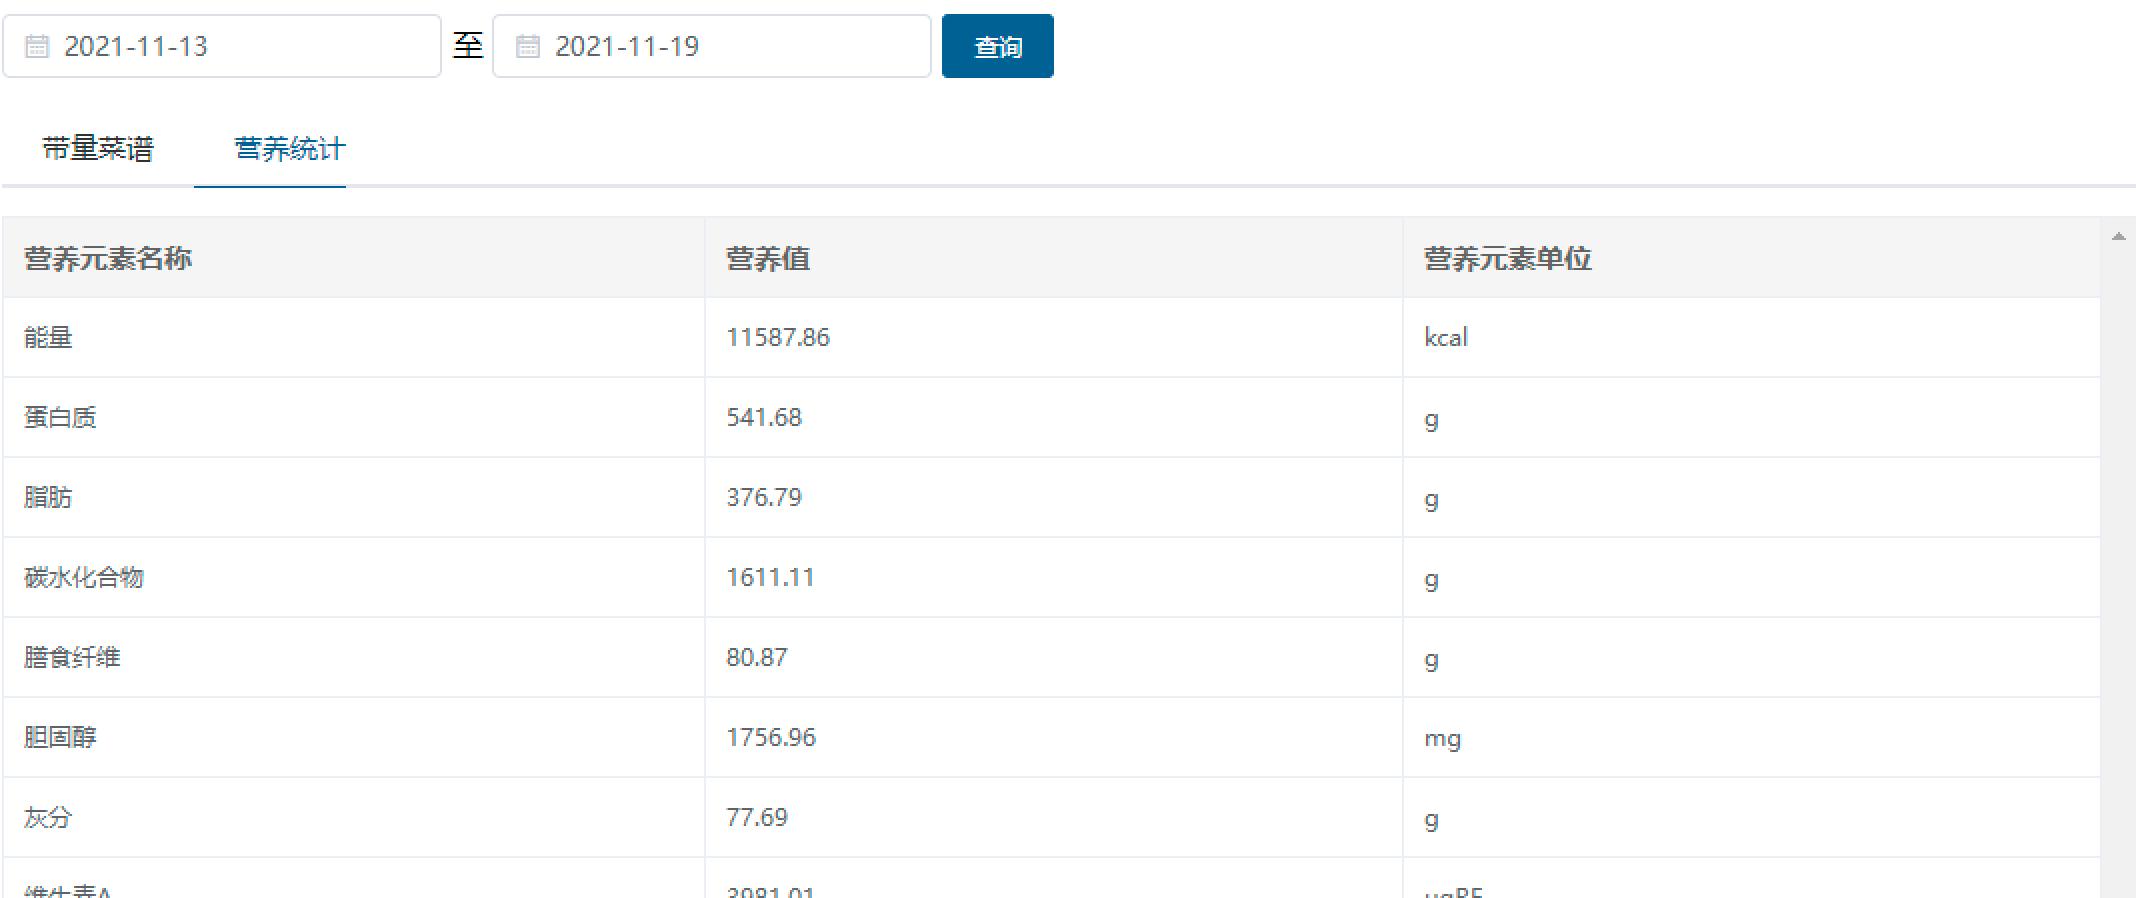Click the end date input showing 2021-11-19
The image size is (2136, 898).
[730, 47]
